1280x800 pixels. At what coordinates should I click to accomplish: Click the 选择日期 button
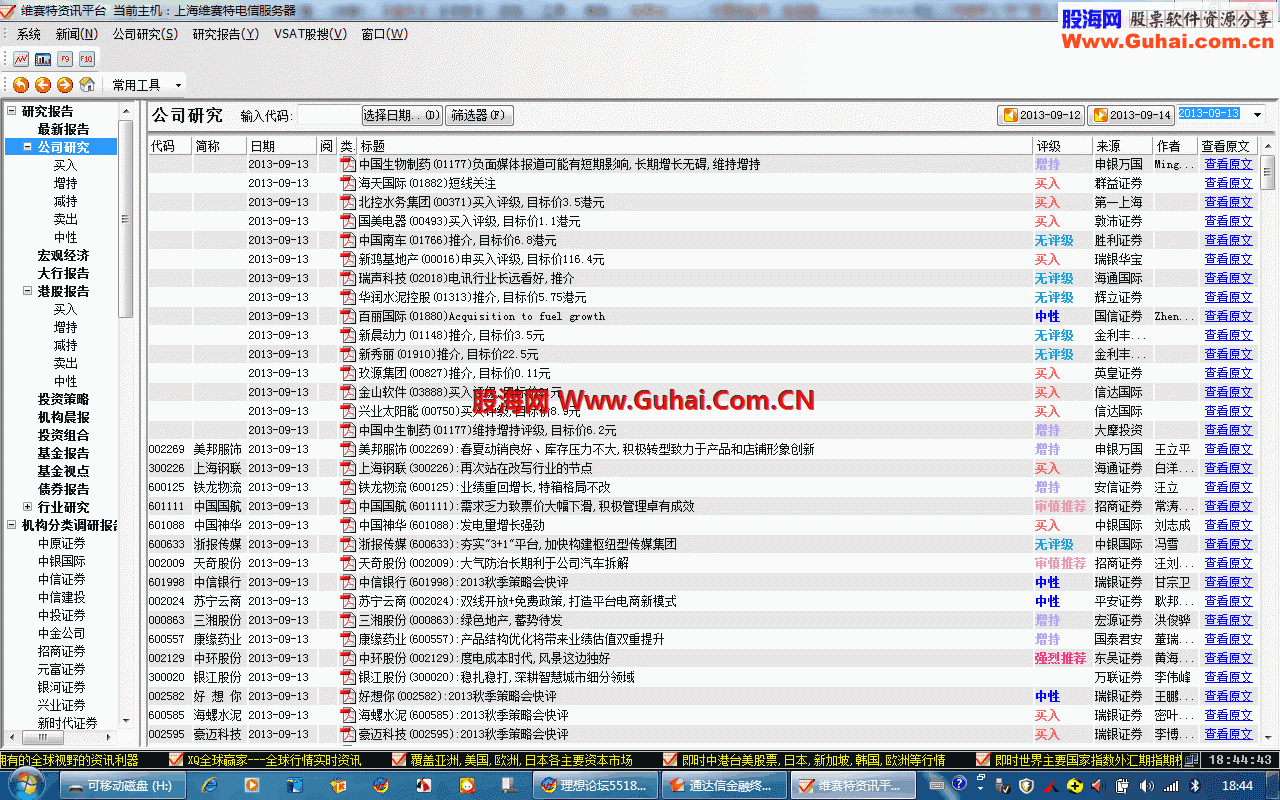401,115
